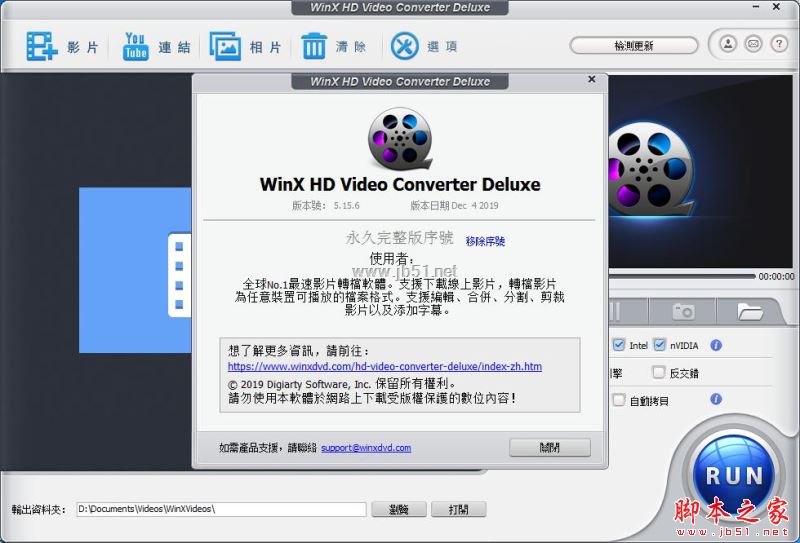Click the 檢測更新 check-update button
The height and width of the screenshot is (543, 800).
(x=634, y=45)
